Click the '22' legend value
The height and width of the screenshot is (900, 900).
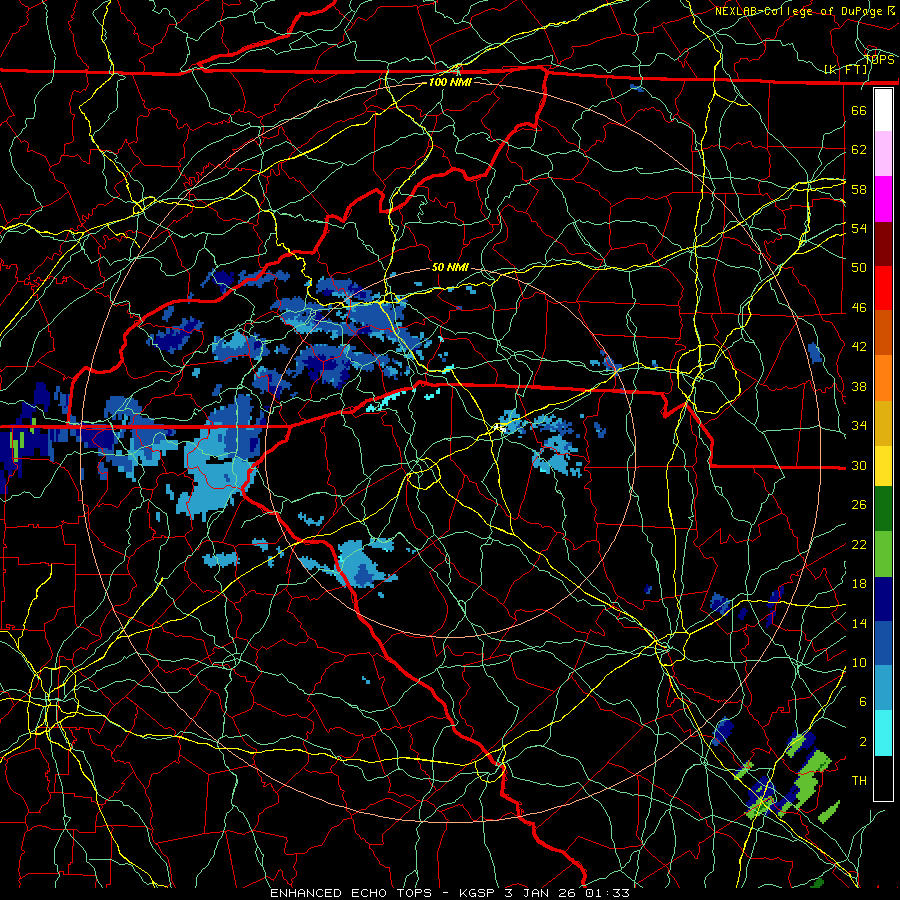(859, 544)
